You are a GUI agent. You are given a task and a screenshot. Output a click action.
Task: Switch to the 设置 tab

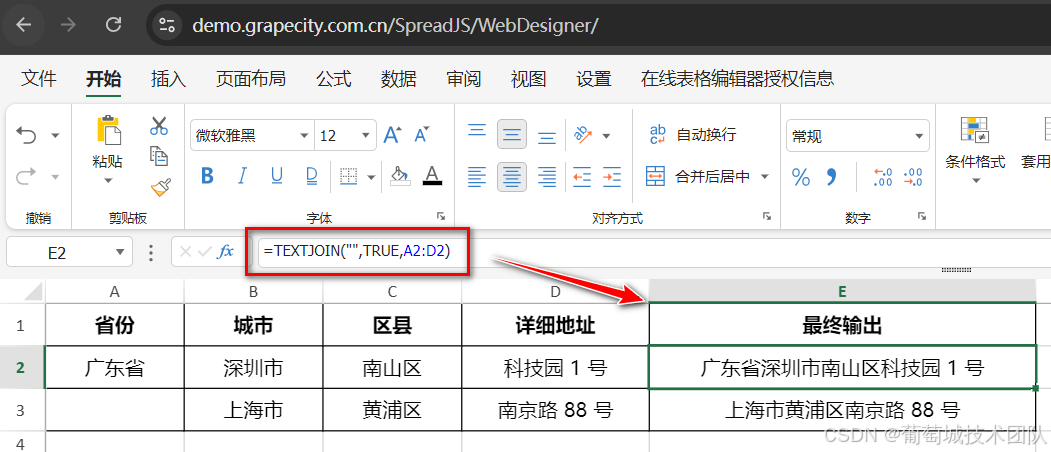594,78
